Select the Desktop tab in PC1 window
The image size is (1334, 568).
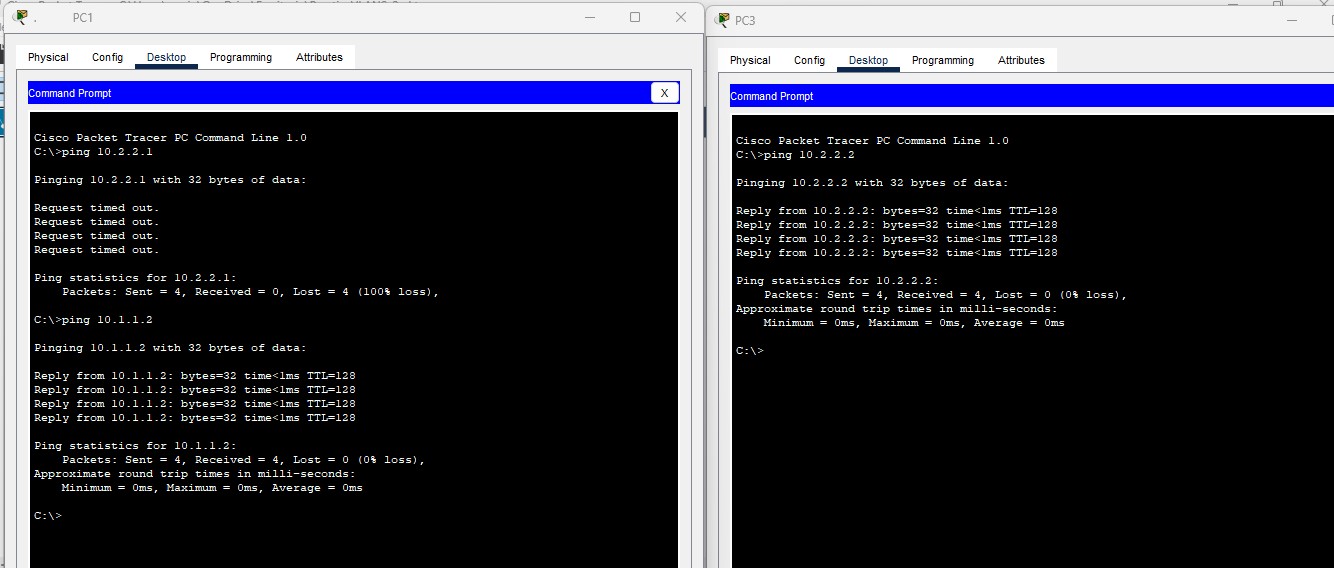click(166, 57)
